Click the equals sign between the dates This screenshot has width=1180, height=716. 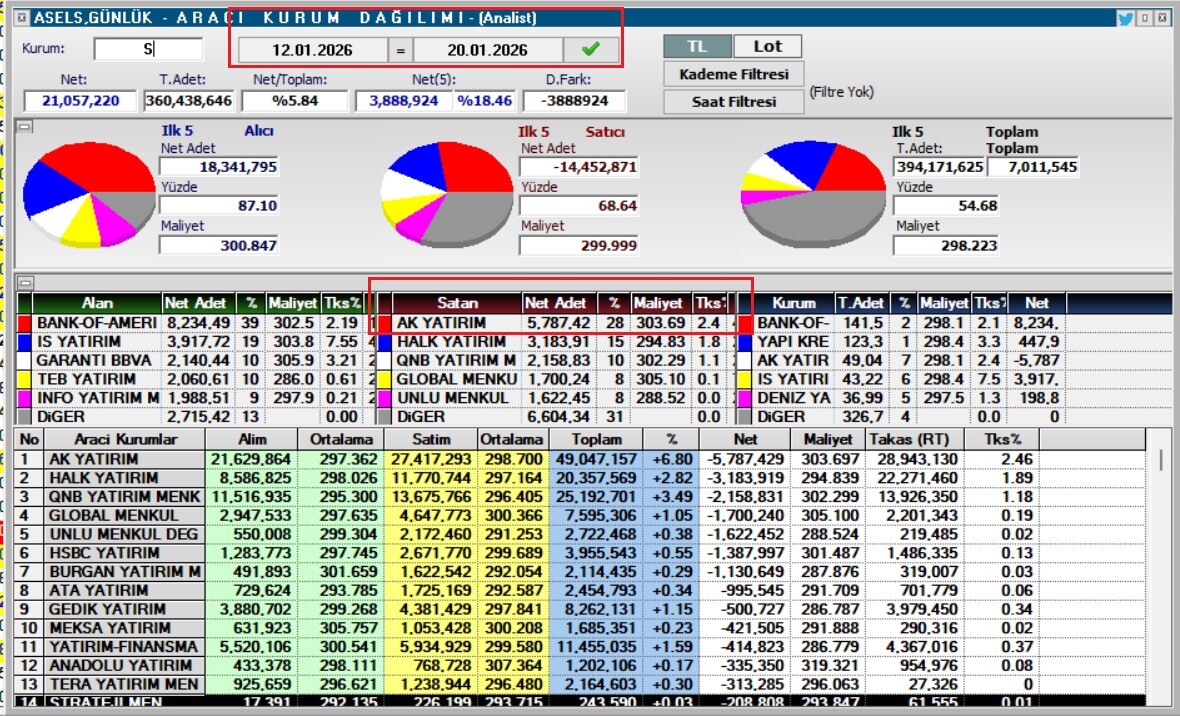400,50
